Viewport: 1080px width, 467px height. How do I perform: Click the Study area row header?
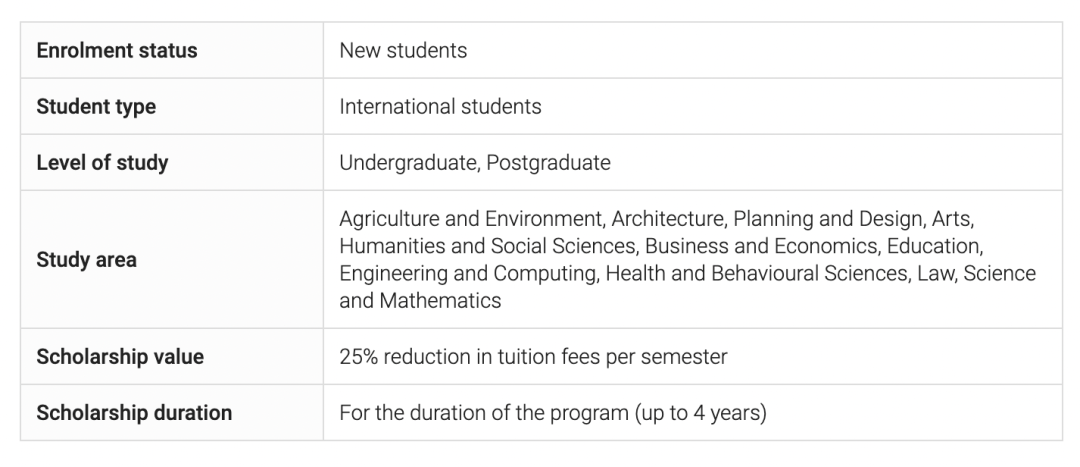point(172,260)
